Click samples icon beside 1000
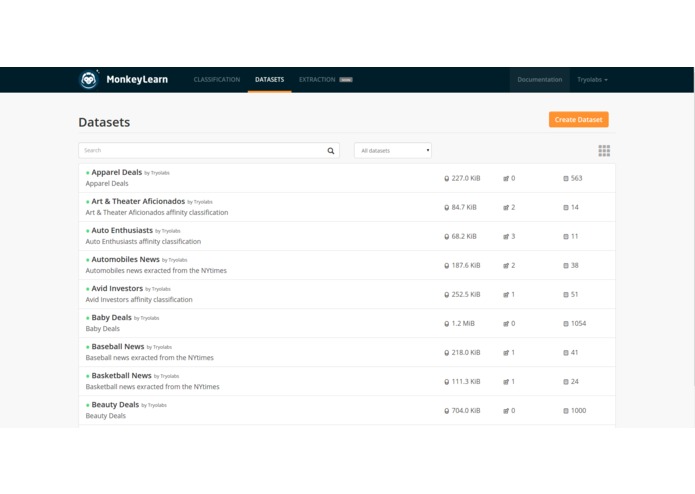Screen dimensions: 695x494 [566, 411]
